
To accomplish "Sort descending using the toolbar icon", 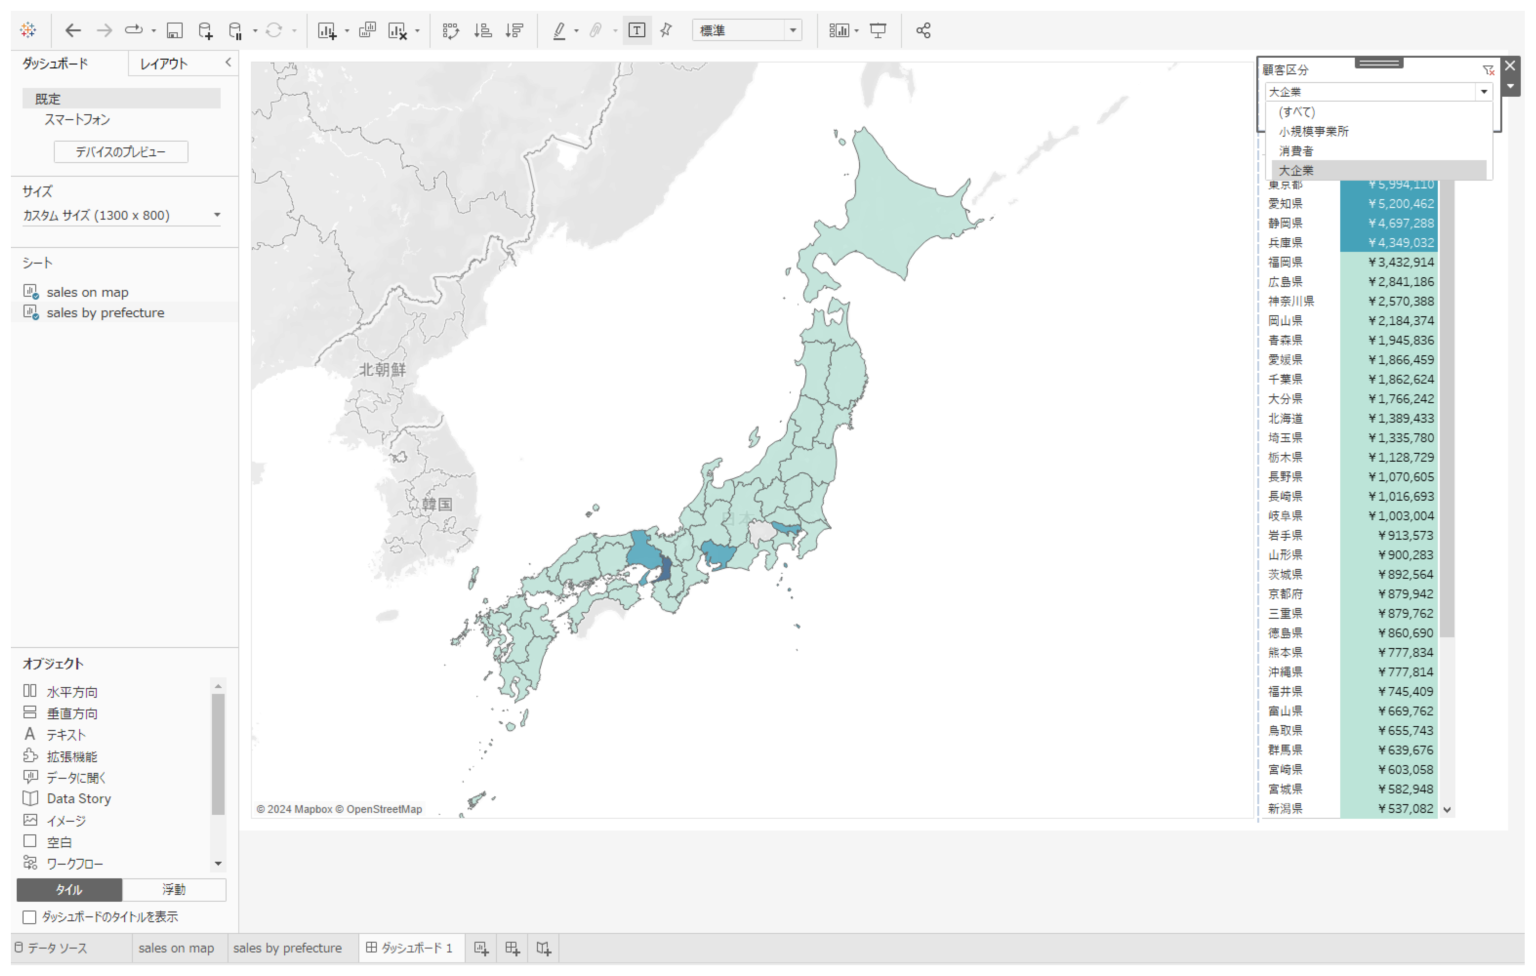I will click(513, 31).
